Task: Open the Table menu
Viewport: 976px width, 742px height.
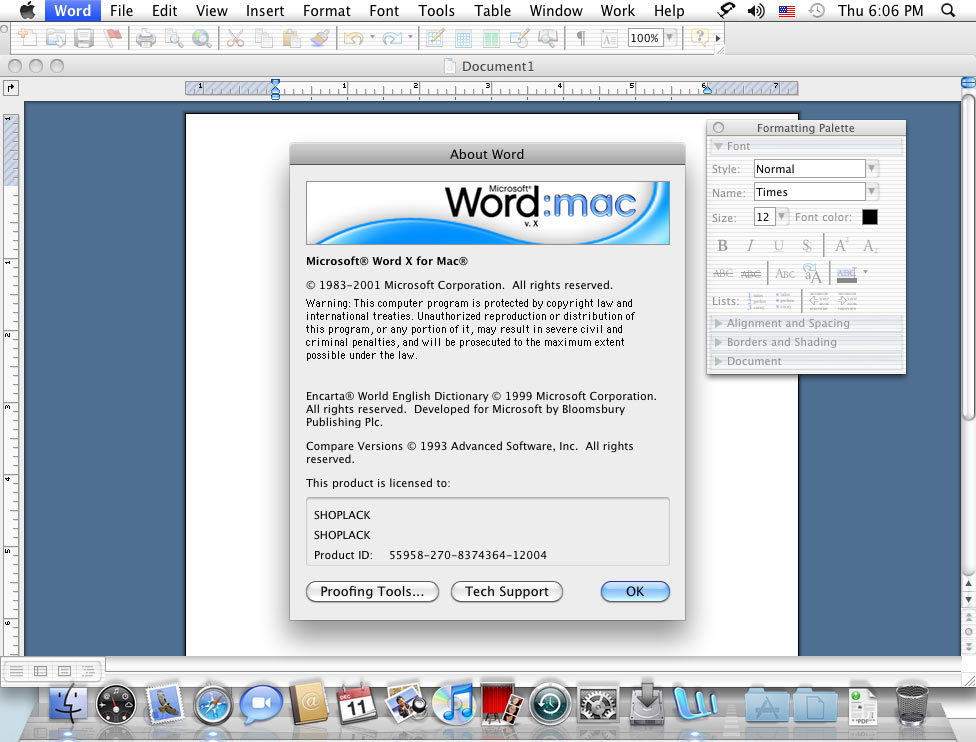Action: tap(493, 11)
